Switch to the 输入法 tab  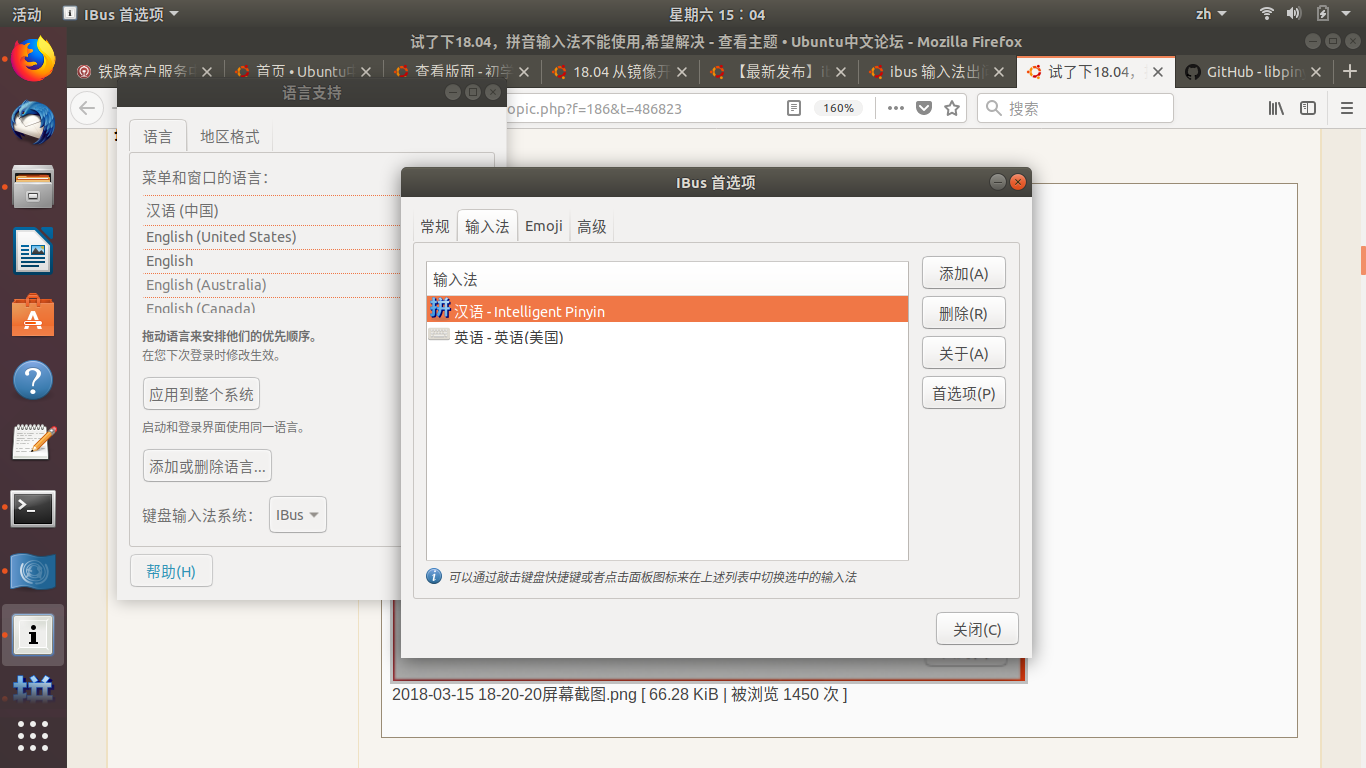[487, 227]
